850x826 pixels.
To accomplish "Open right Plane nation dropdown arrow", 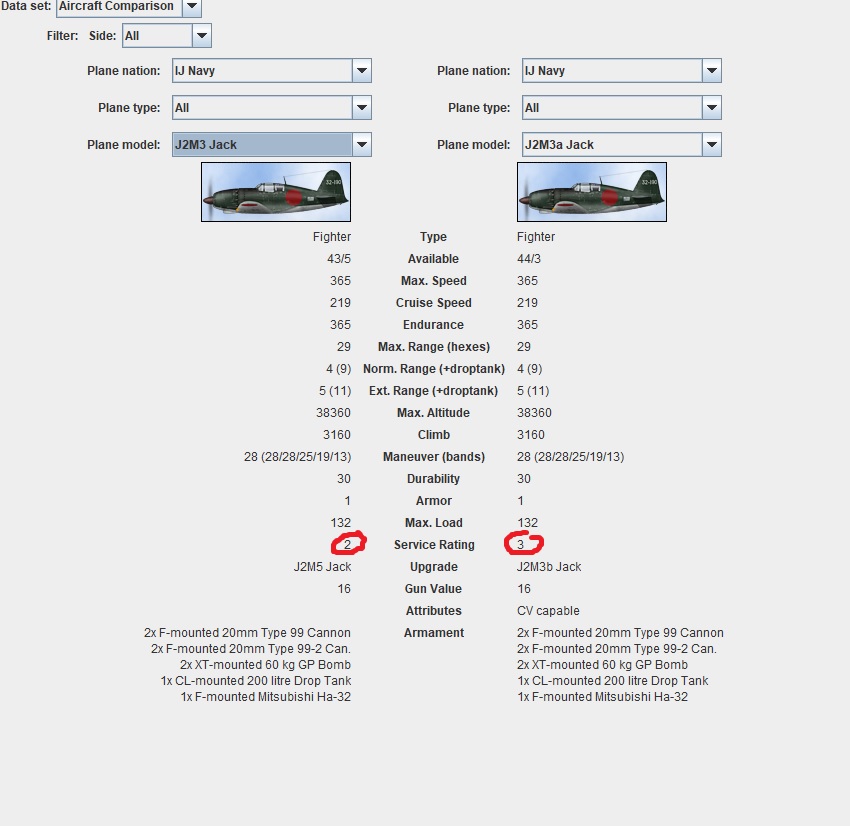I will click(712, 70).
